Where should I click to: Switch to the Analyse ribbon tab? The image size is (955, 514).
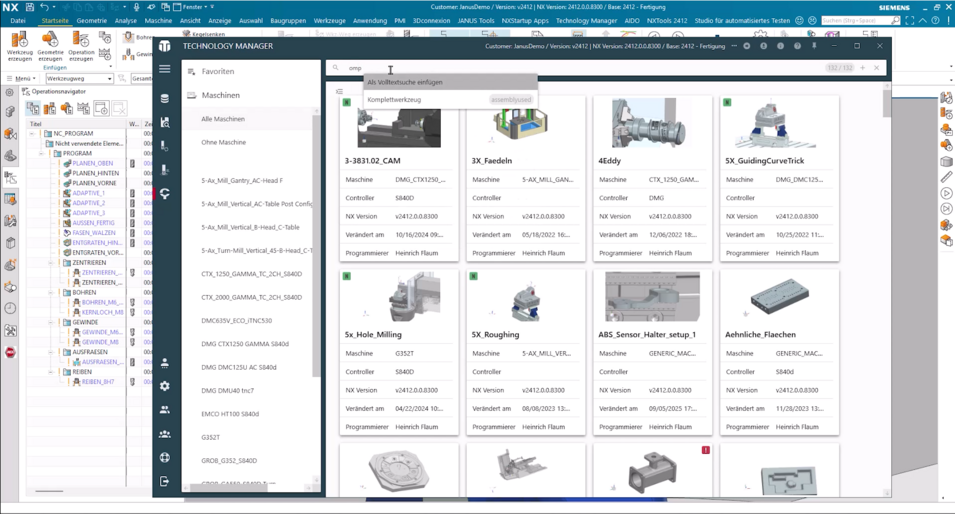(x=125, y=20)
